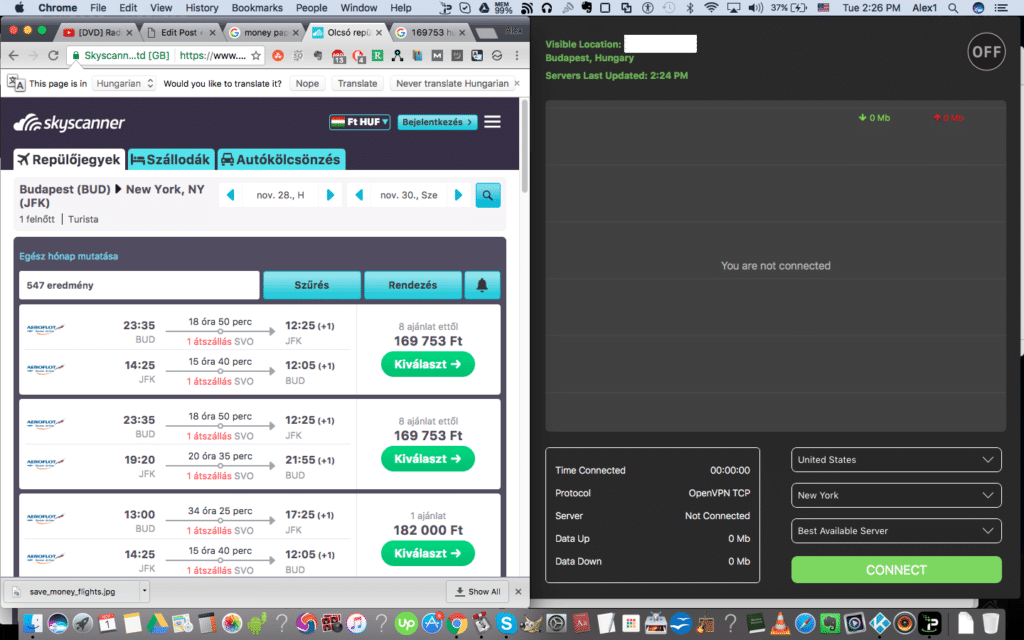Open the Skyscanner hamburger menu
The width and height of the screenshot is (1024, 640).
(x=492, y=122)
